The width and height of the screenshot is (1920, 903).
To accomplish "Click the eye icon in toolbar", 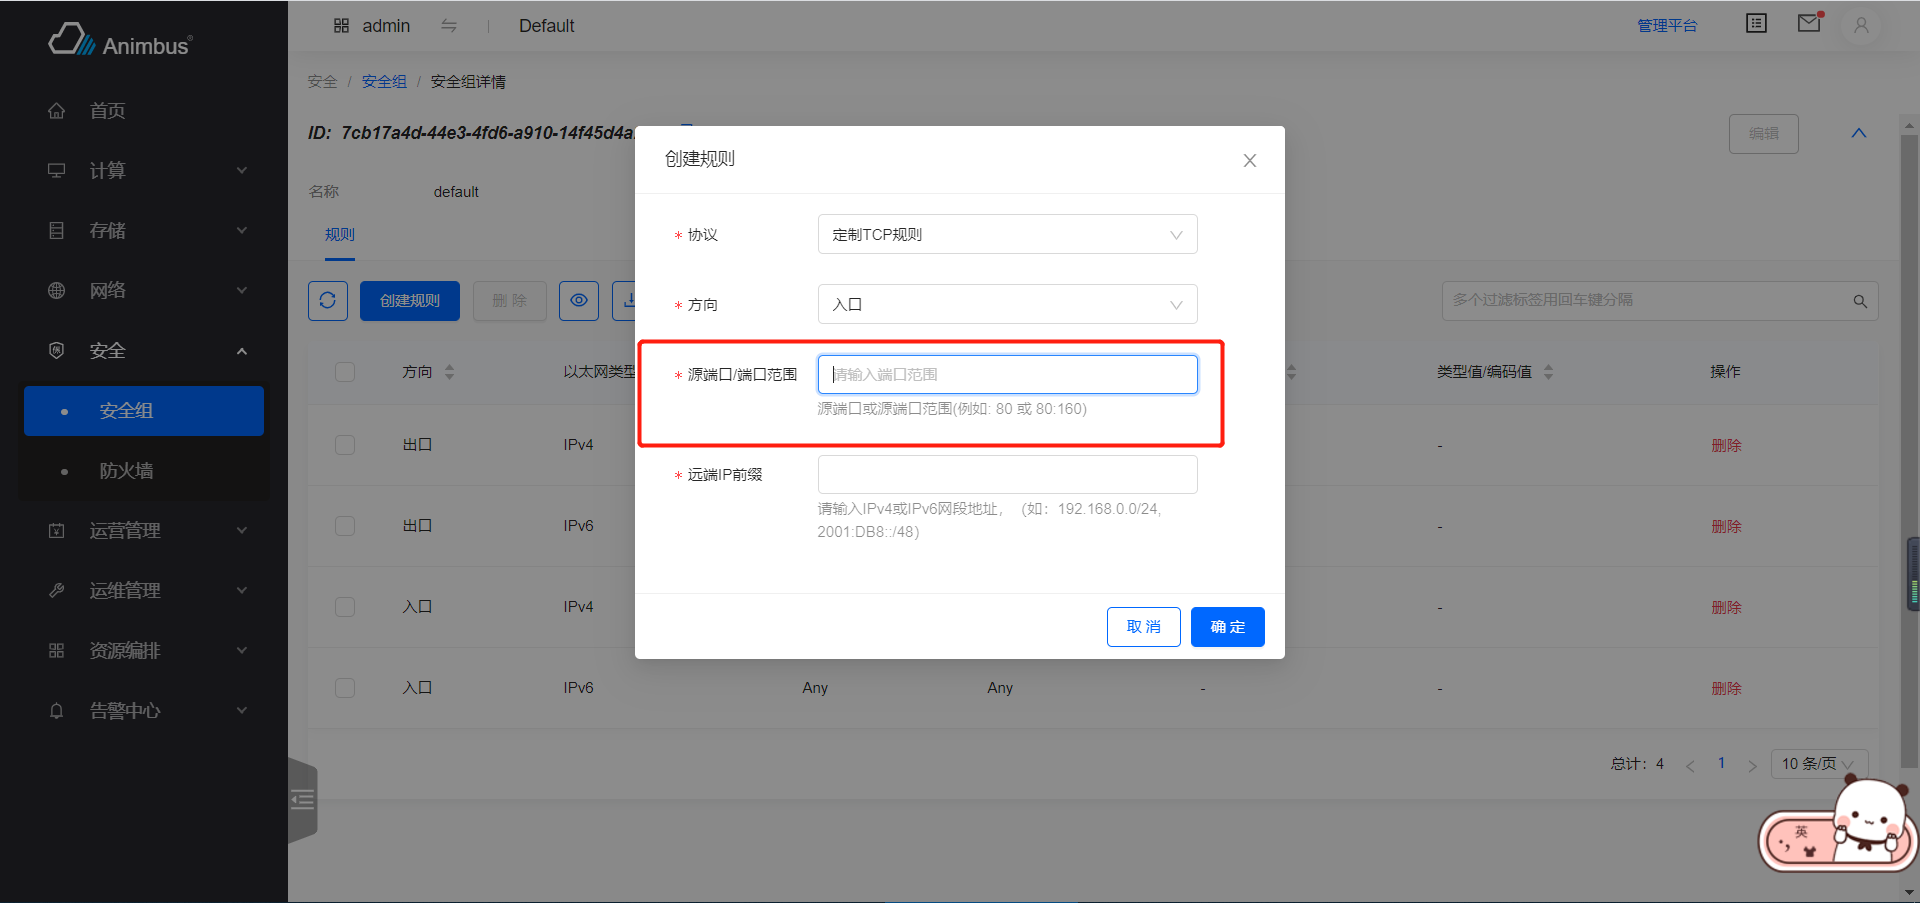I will tap(578, 301).
